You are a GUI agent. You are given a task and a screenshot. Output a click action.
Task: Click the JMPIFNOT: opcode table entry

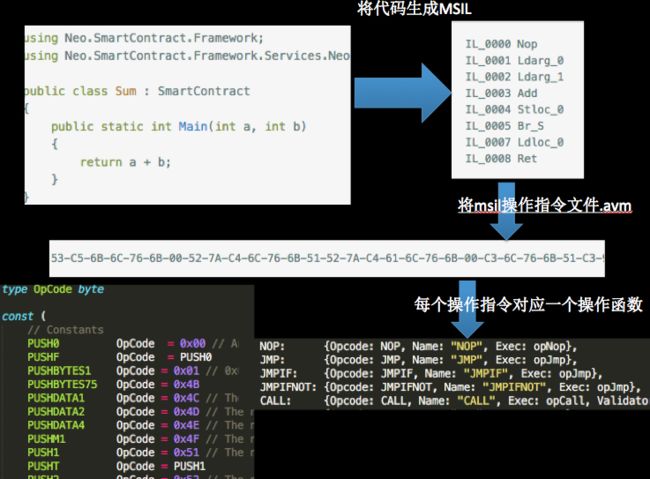[450, 388]
